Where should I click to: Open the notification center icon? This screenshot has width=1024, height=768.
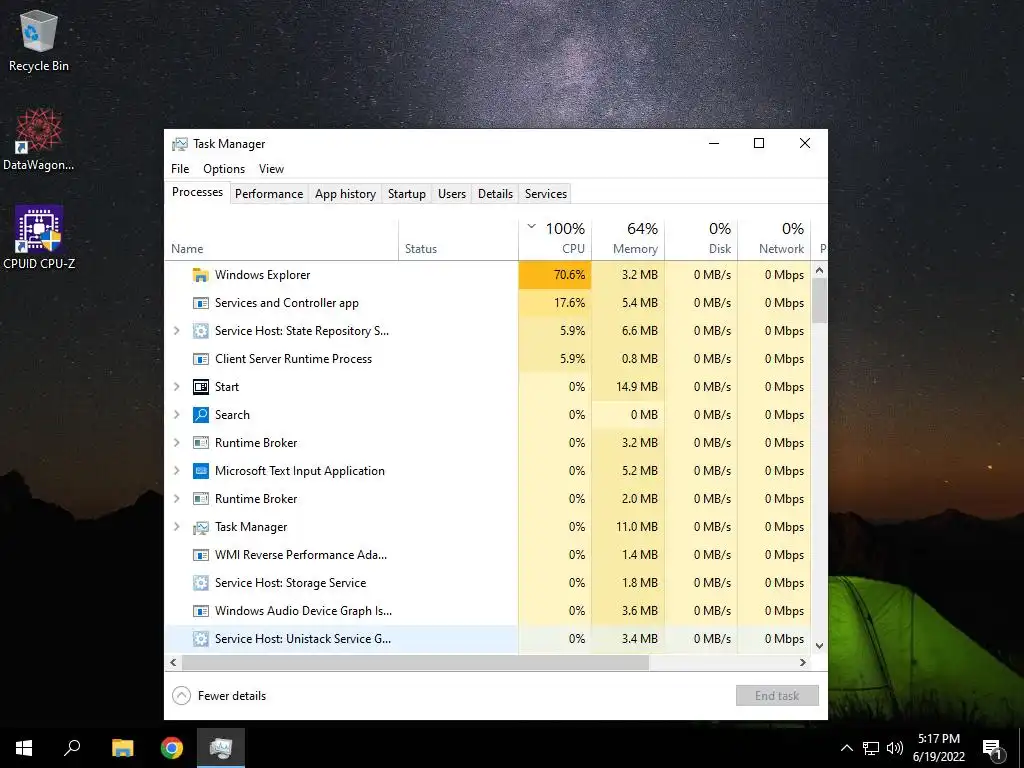993,748
